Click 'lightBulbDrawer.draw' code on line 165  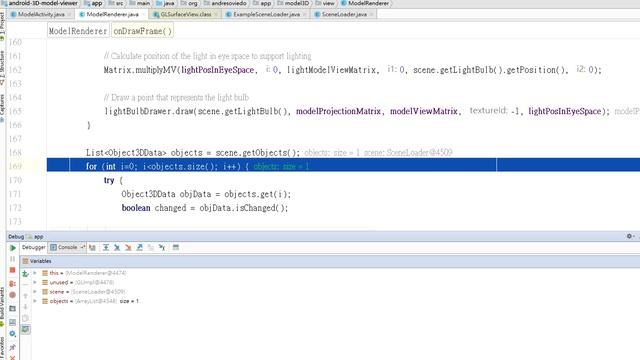(x=149, y=111)
